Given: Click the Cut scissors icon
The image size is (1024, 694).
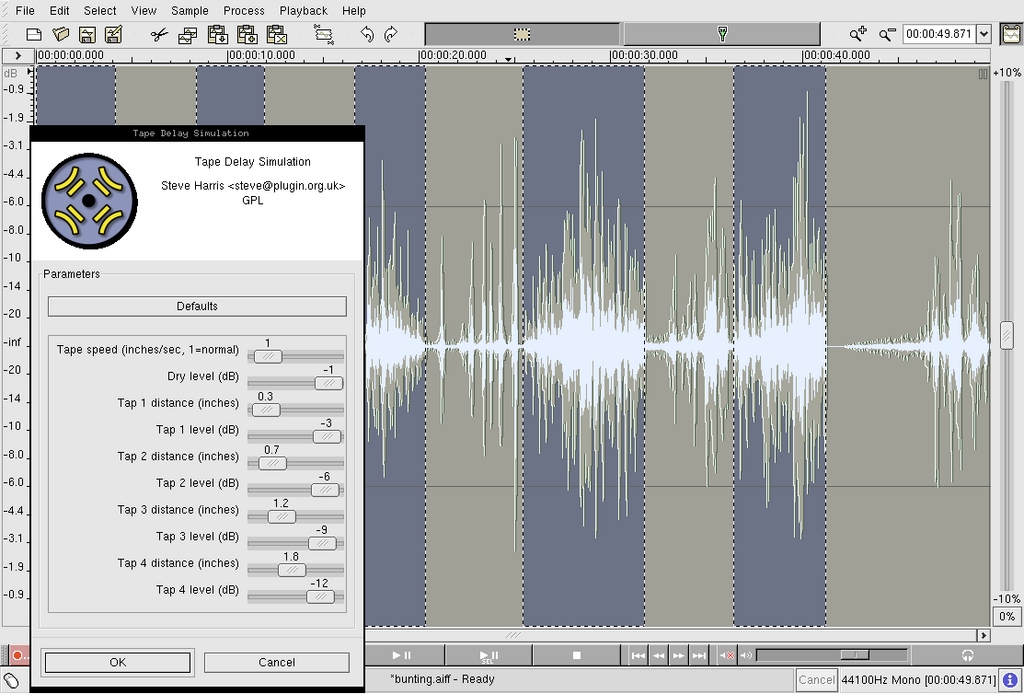Looking at the screenshot, I should pos(159,34).
